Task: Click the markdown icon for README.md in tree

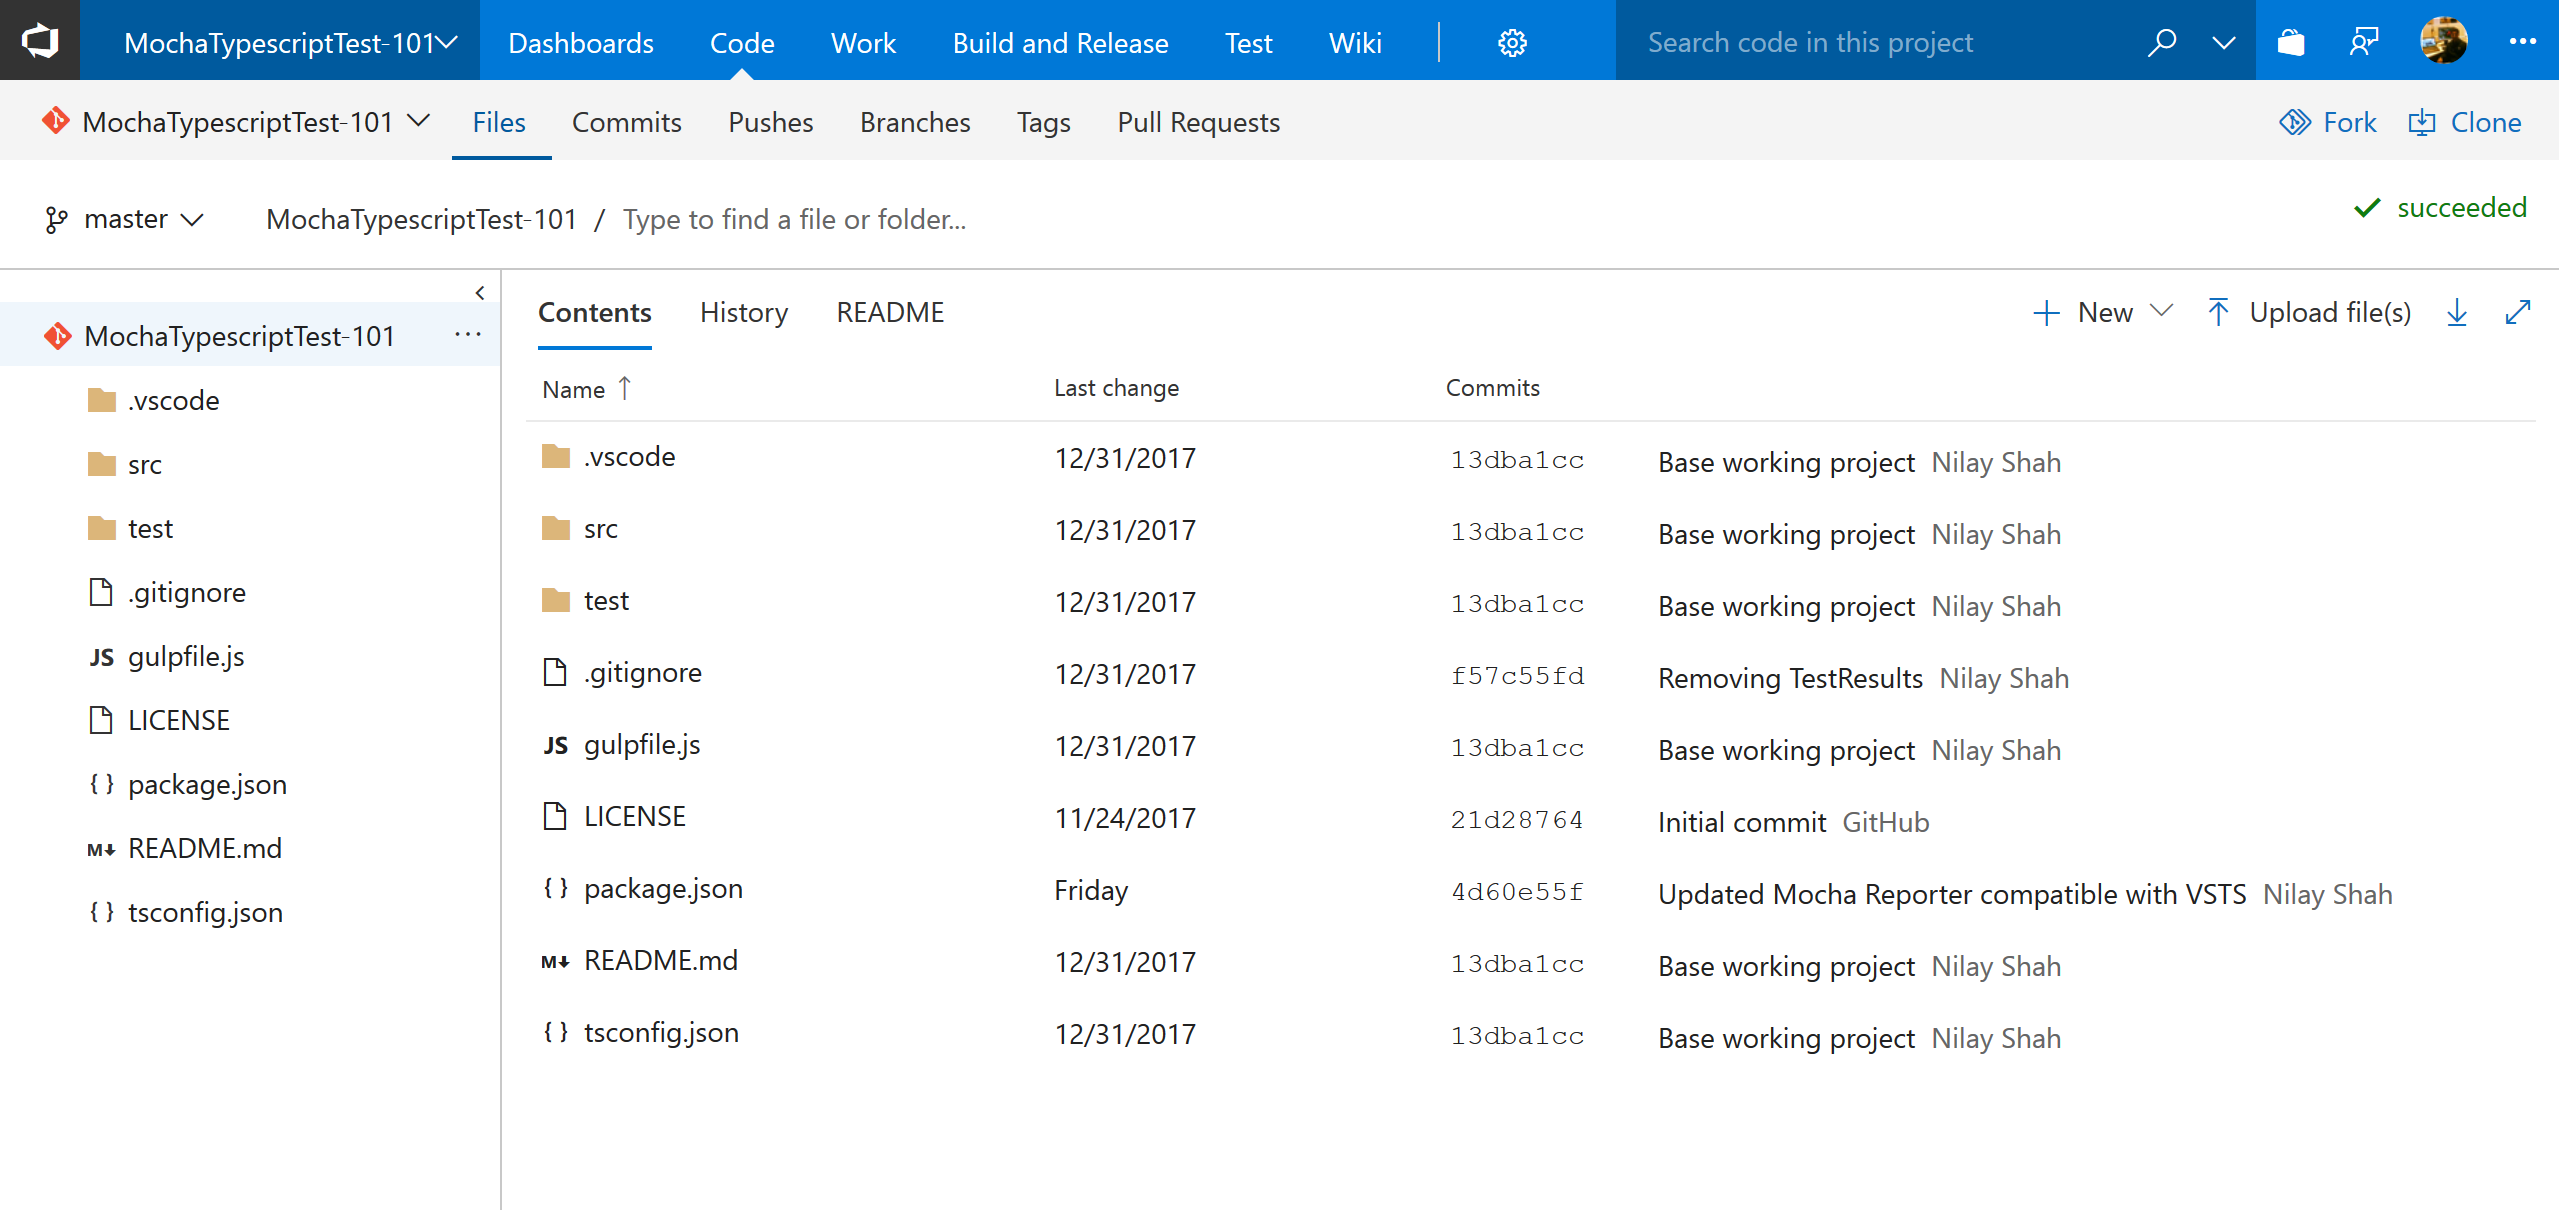Action: pos(101,849)
